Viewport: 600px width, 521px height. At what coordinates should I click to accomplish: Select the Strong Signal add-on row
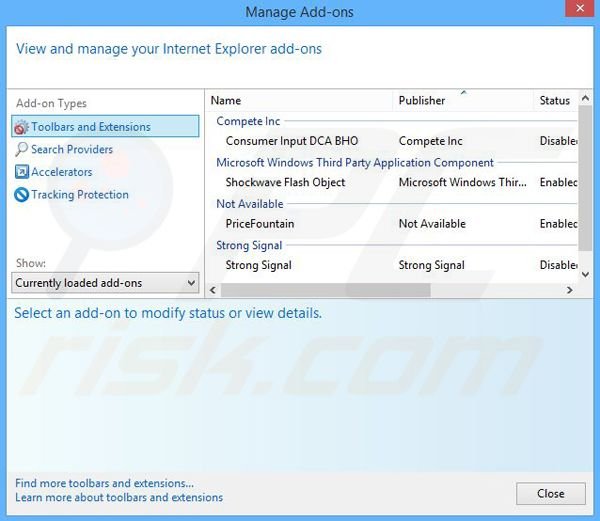(392, 265)
